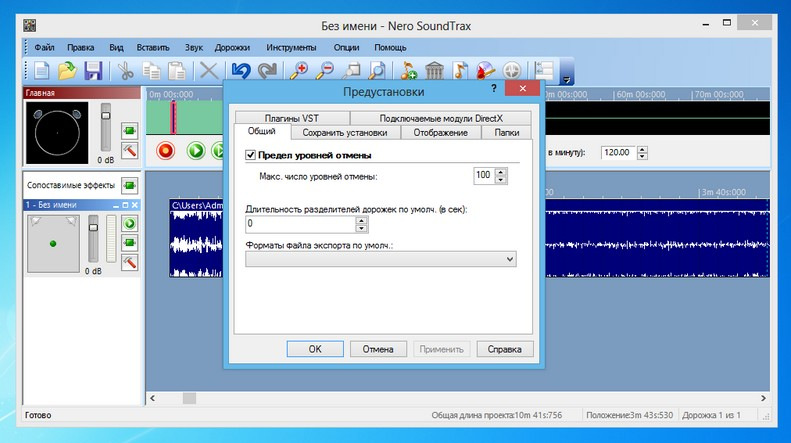
Task: Click the Отмена button
Action: [x=378, y=349]
